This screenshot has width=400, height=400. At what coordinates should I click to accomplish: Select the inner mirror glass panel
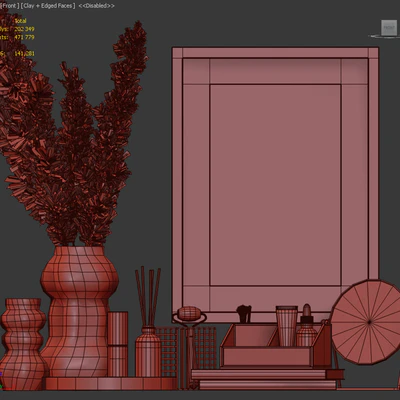pos(275,185)
